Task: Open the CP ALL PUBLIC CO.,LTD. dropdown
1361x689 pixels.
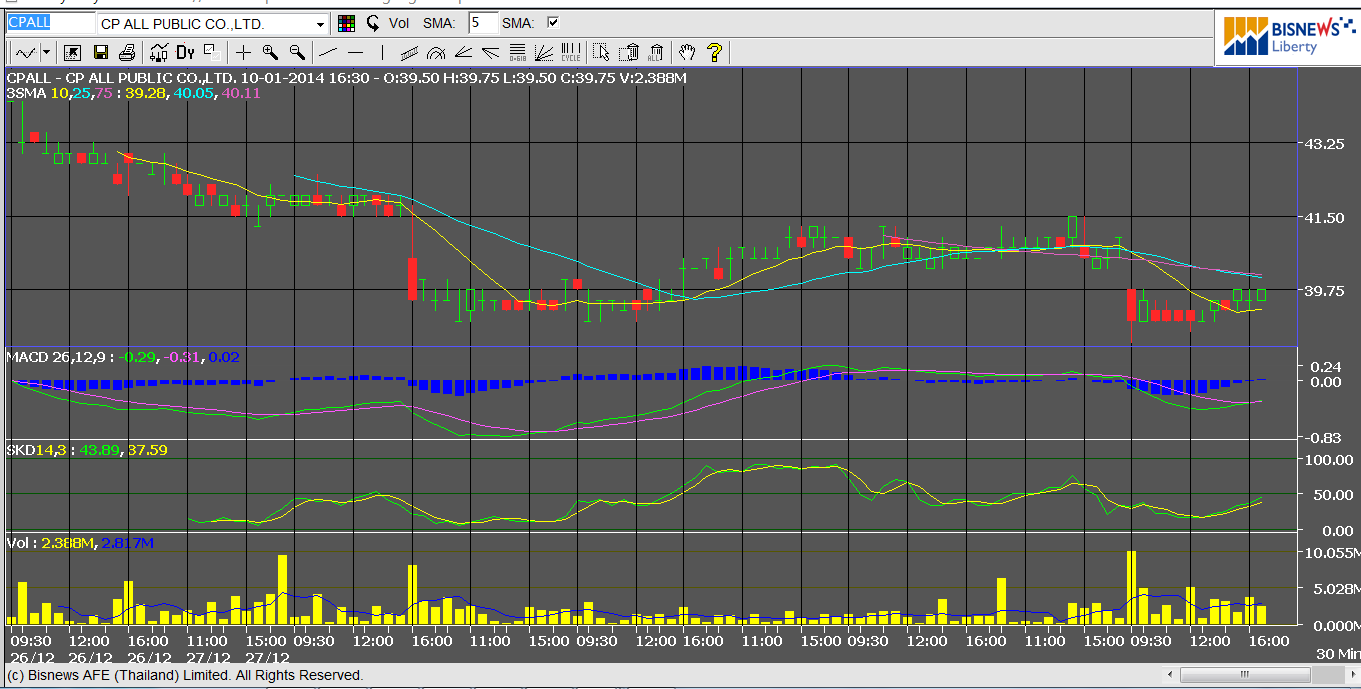Action: point(321,23)
